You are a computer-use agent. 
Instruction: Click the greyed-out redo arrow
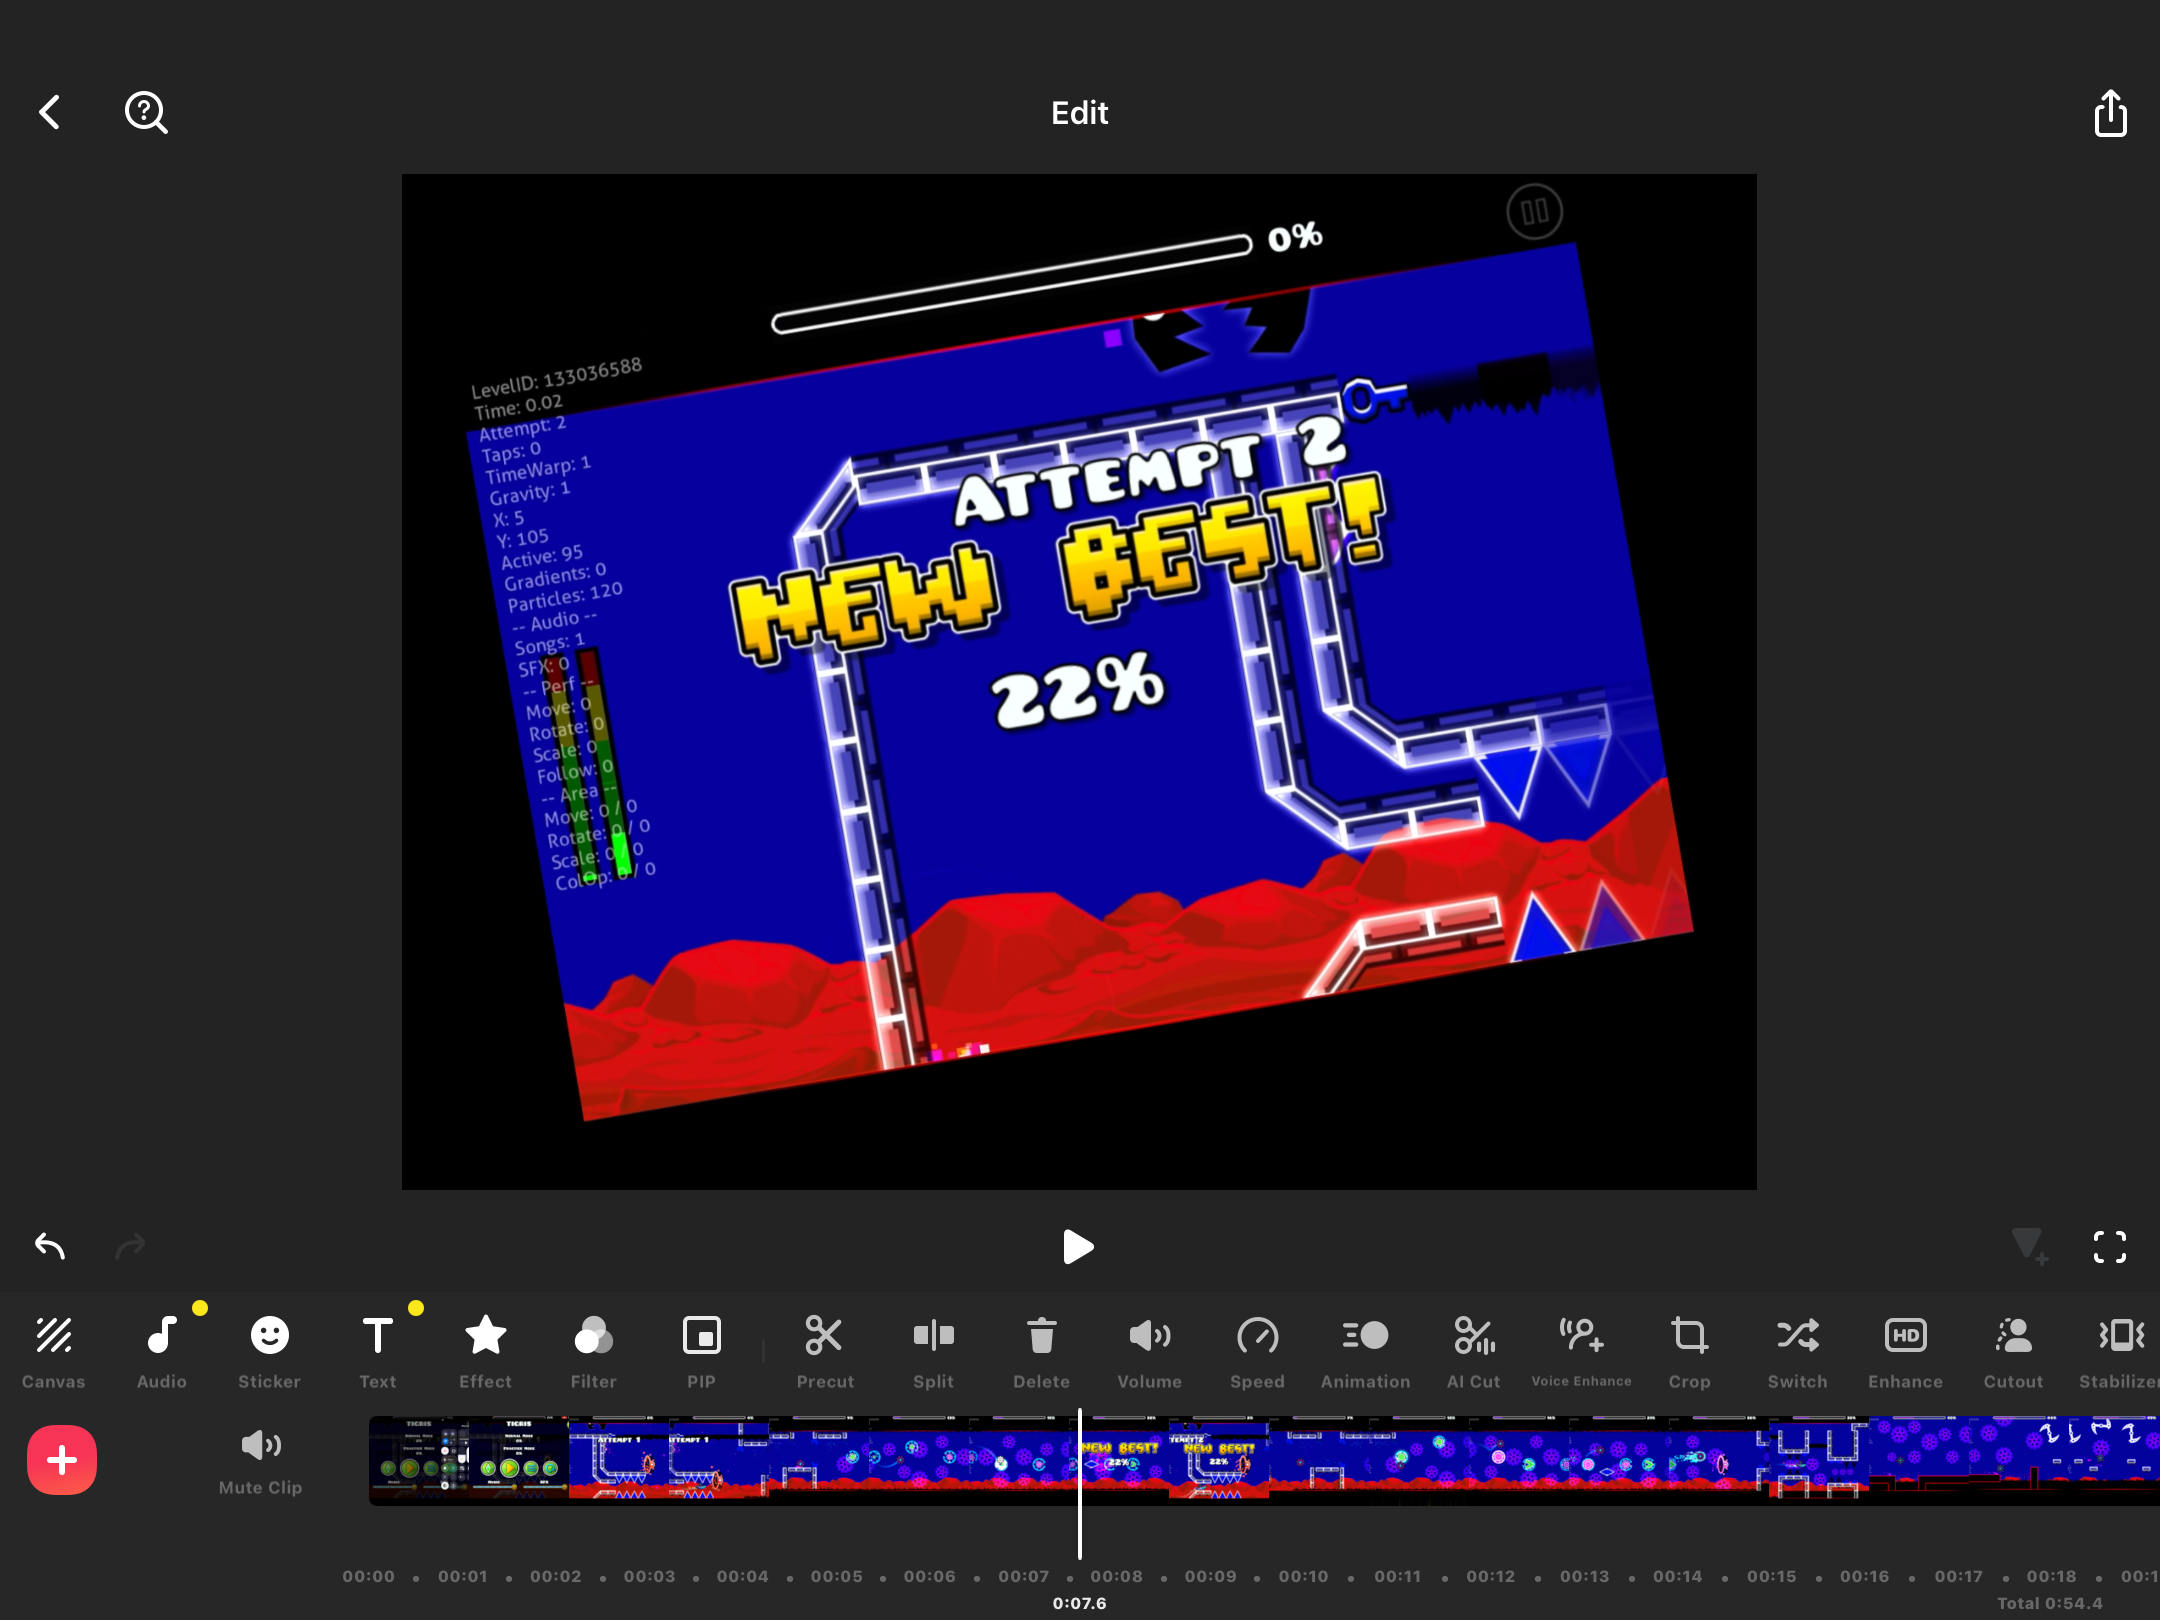(130, 1246)
